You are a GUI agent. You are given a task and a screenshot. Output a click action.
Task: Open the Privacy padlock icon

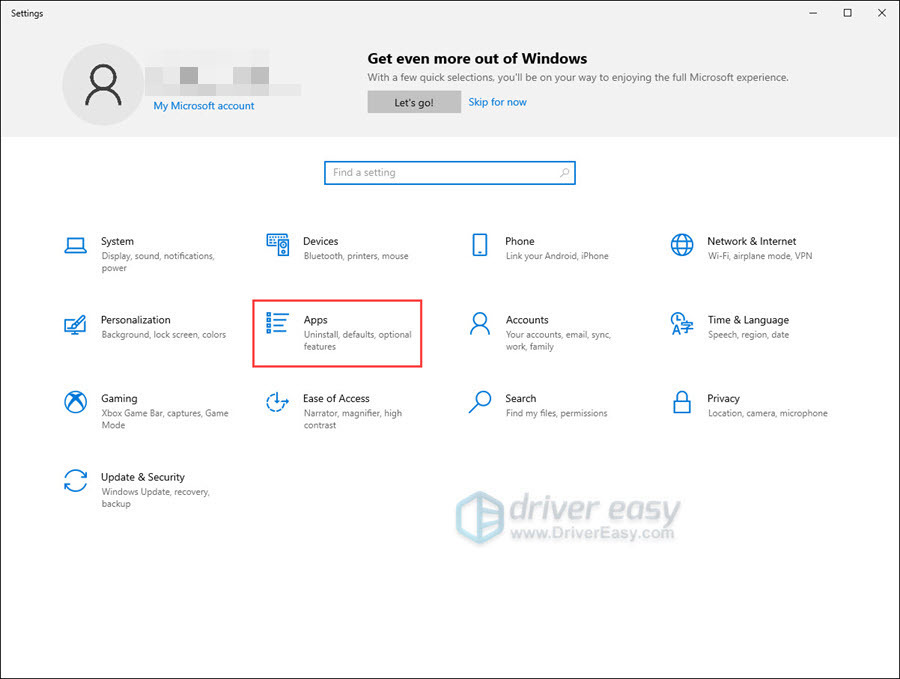pyautogui.click(x=682, y=402)
